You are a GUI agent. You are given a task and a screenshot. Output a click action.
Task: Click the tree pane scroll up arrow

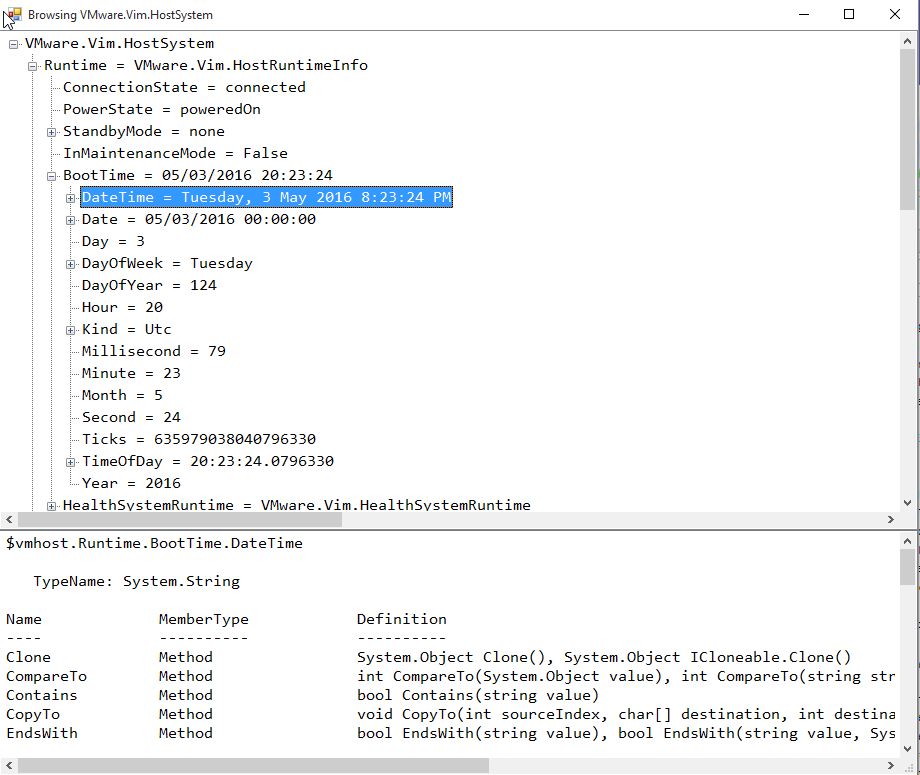[907, 42]
